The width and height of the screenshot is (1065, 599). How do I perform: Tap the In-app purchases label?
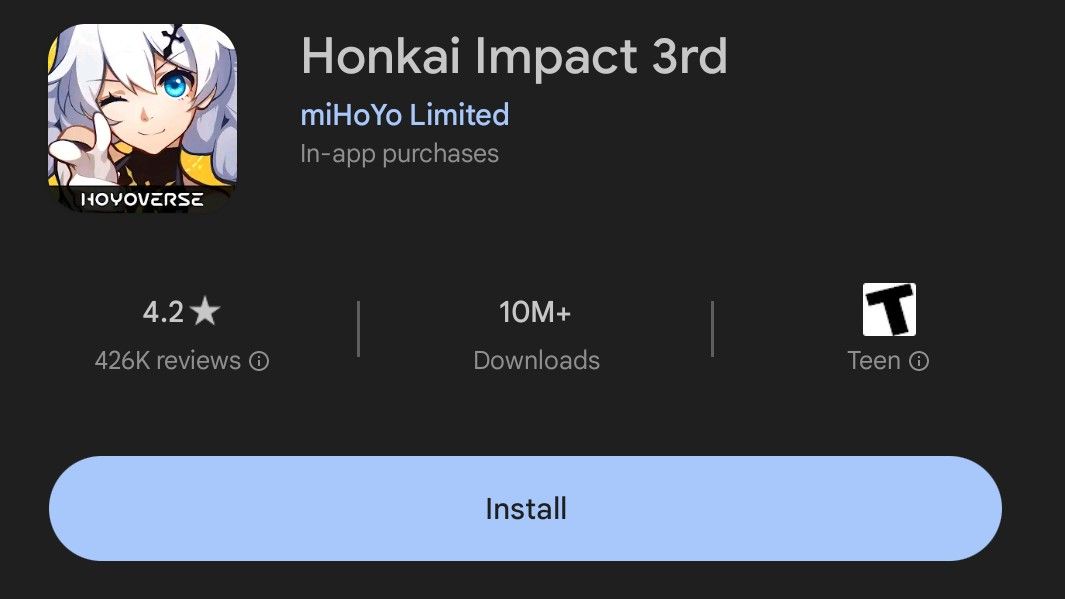(399, 153)
